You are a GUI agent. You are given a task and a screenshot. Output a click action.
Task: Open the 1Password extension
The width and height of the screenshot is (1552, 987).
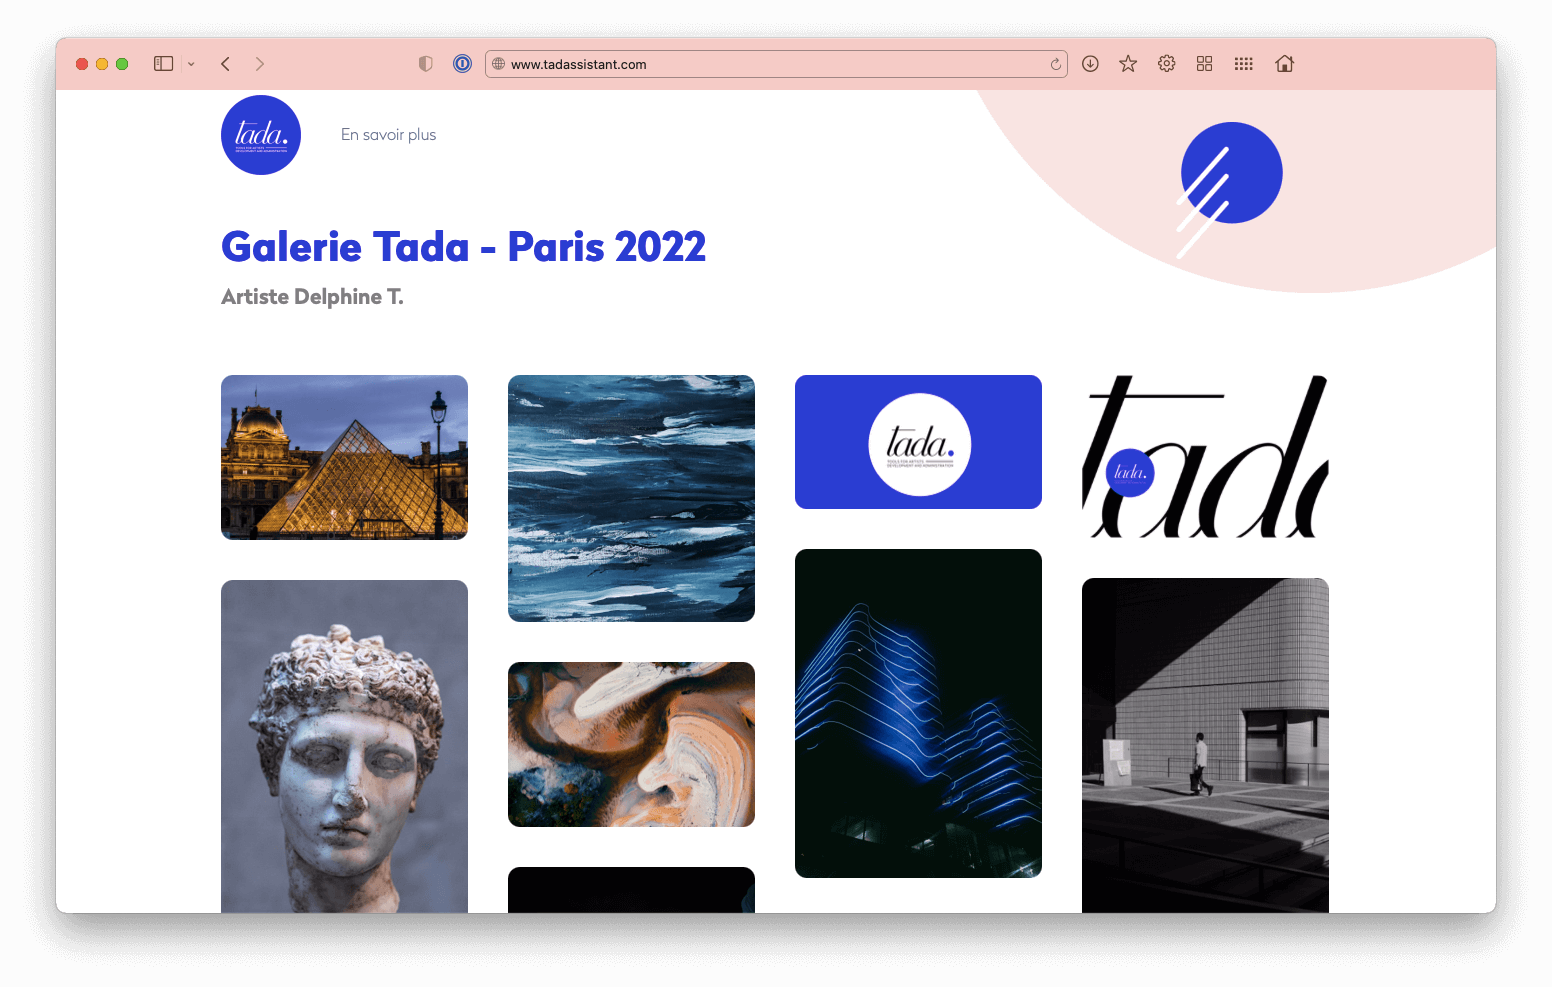click(462, 64)
